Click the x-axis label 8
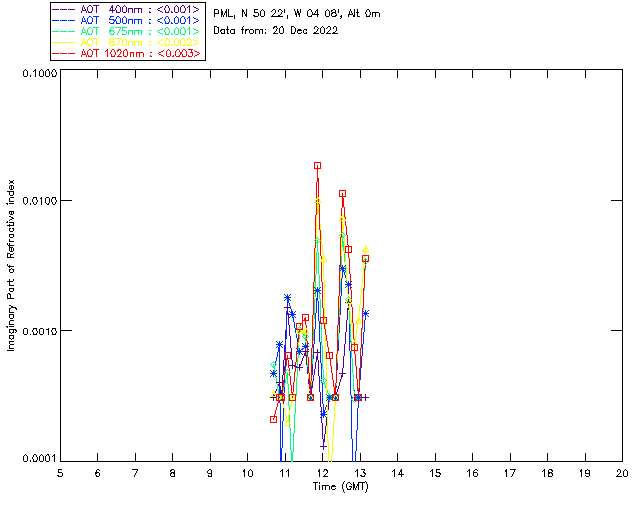This screenshot has height=512, width=640. click(173, 473)
